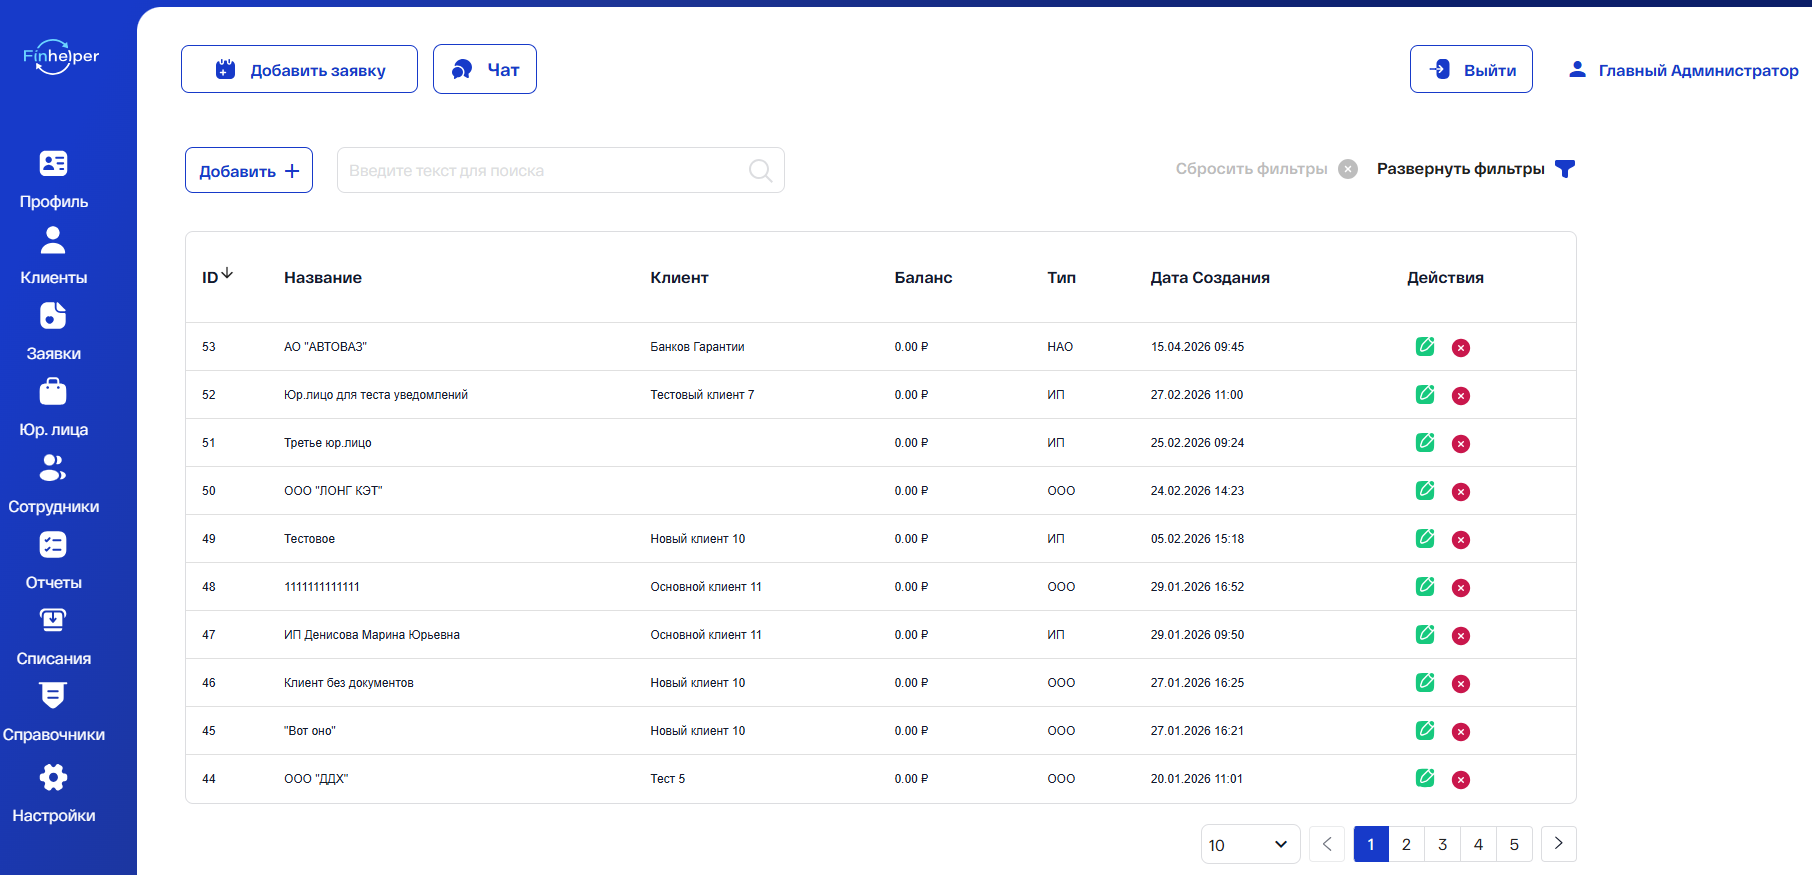Go to page 2
1812x875 pixels.
click(x=1406, y=845)
